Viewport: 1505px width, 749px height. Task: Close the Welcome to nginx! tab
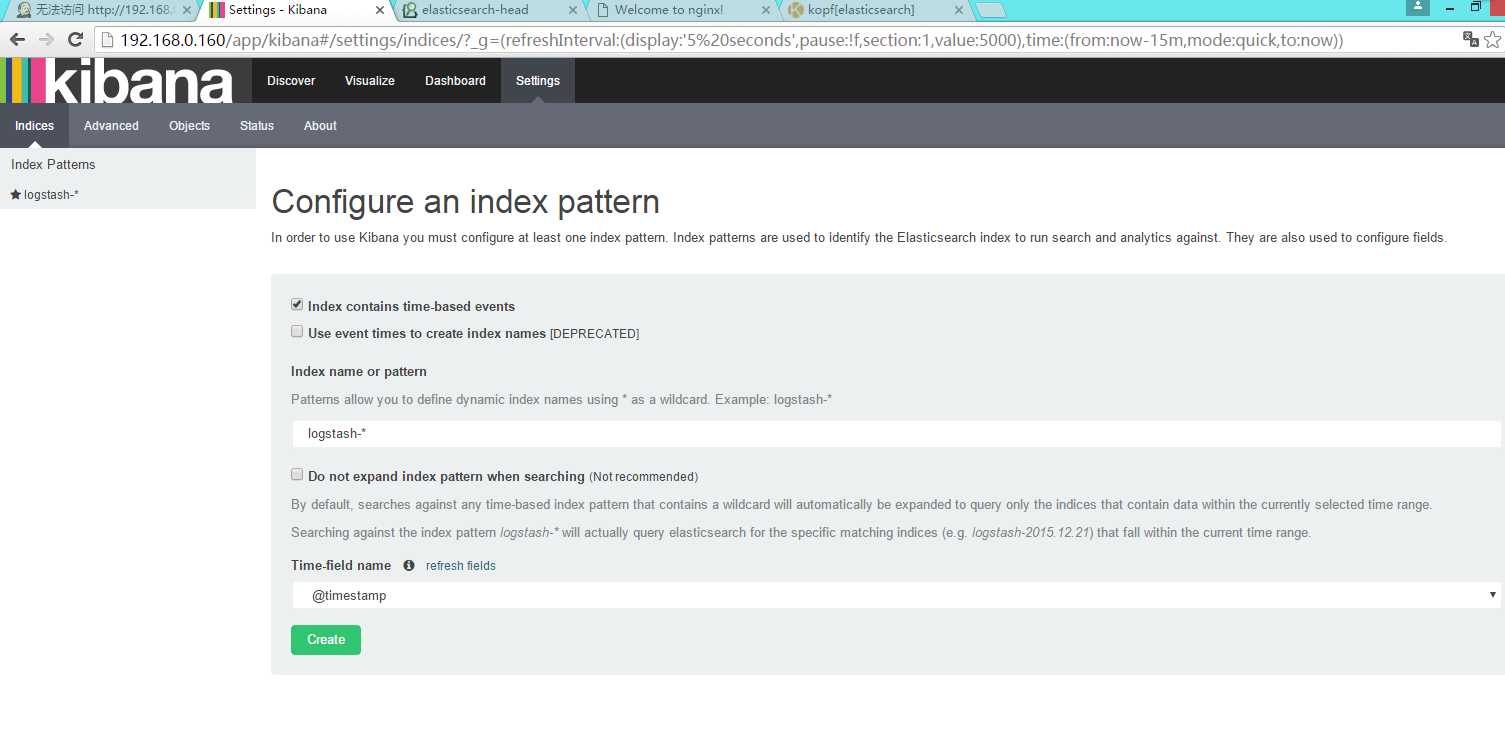pos(765,10)
